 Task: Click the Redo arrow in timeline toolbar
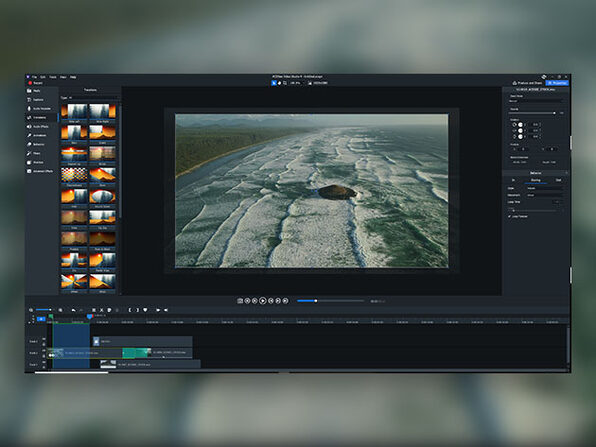point(81,310)
